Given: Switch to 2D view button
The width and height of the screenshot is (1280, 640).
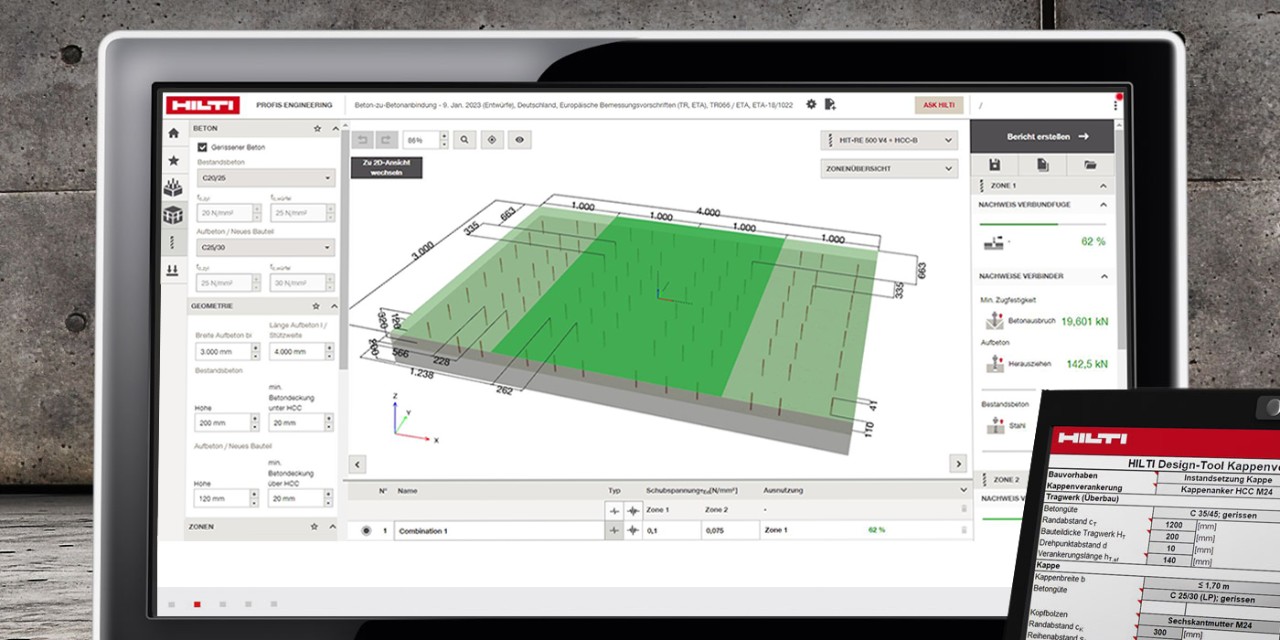Looking at the screenshot, I should pos(386,168).
